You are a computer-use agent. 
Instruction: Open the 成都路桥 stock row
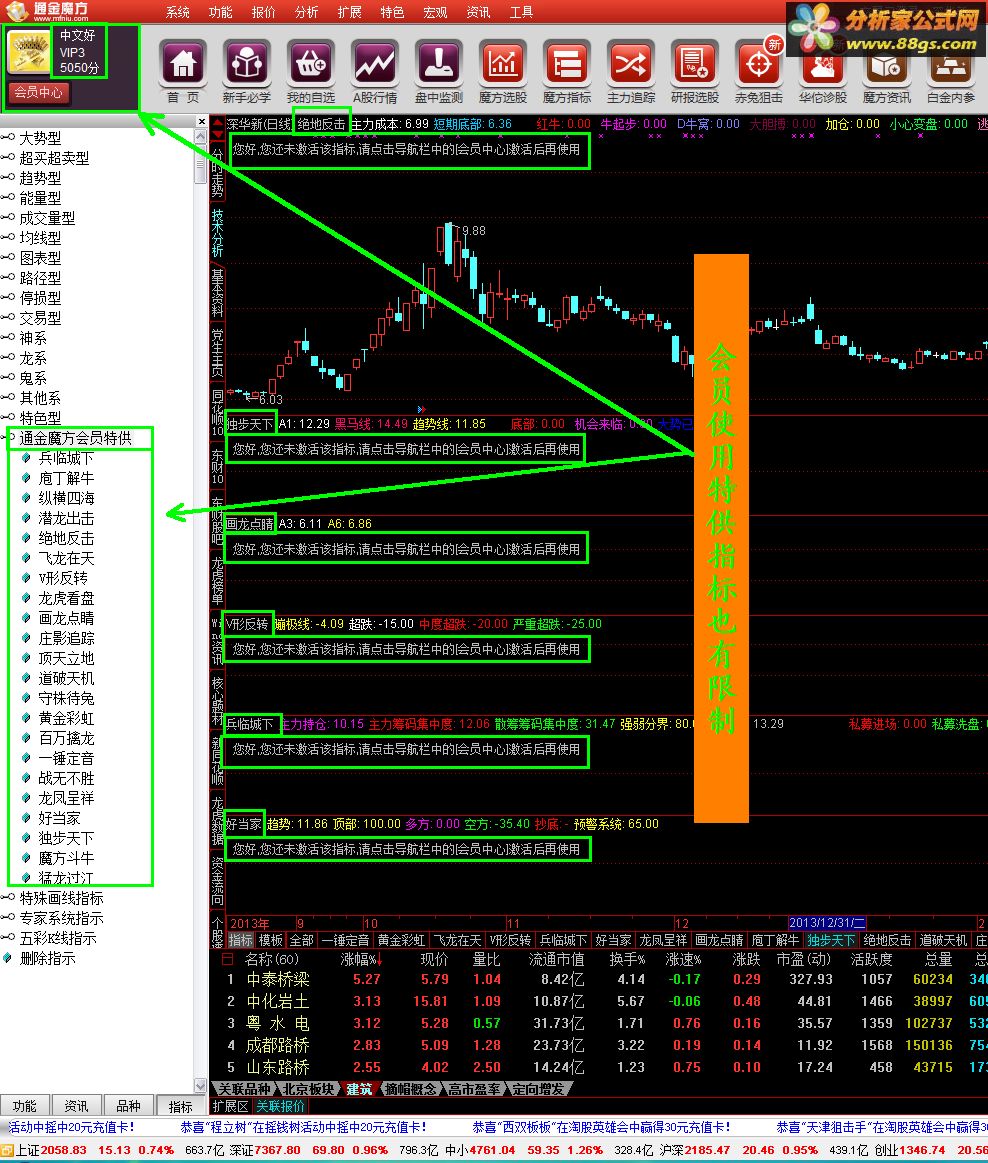coord(601,1045)
